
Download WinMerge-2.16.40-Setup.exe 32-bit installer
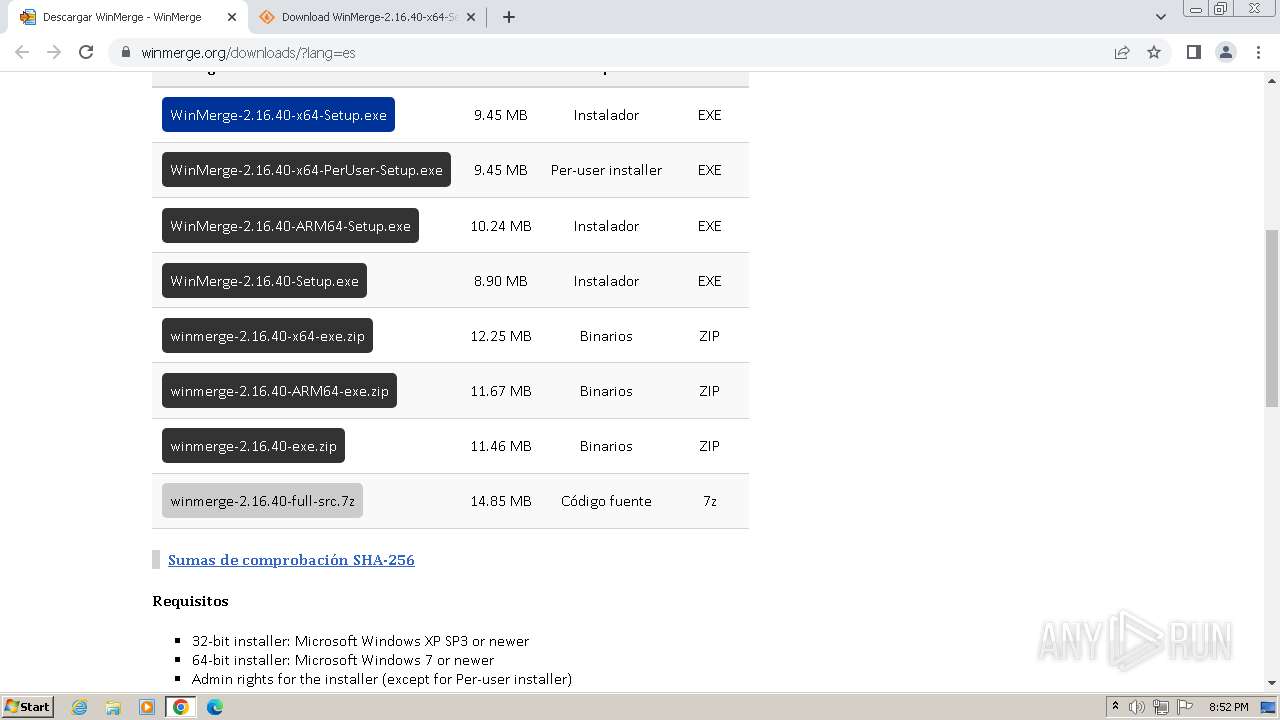(x=264, y=281)
